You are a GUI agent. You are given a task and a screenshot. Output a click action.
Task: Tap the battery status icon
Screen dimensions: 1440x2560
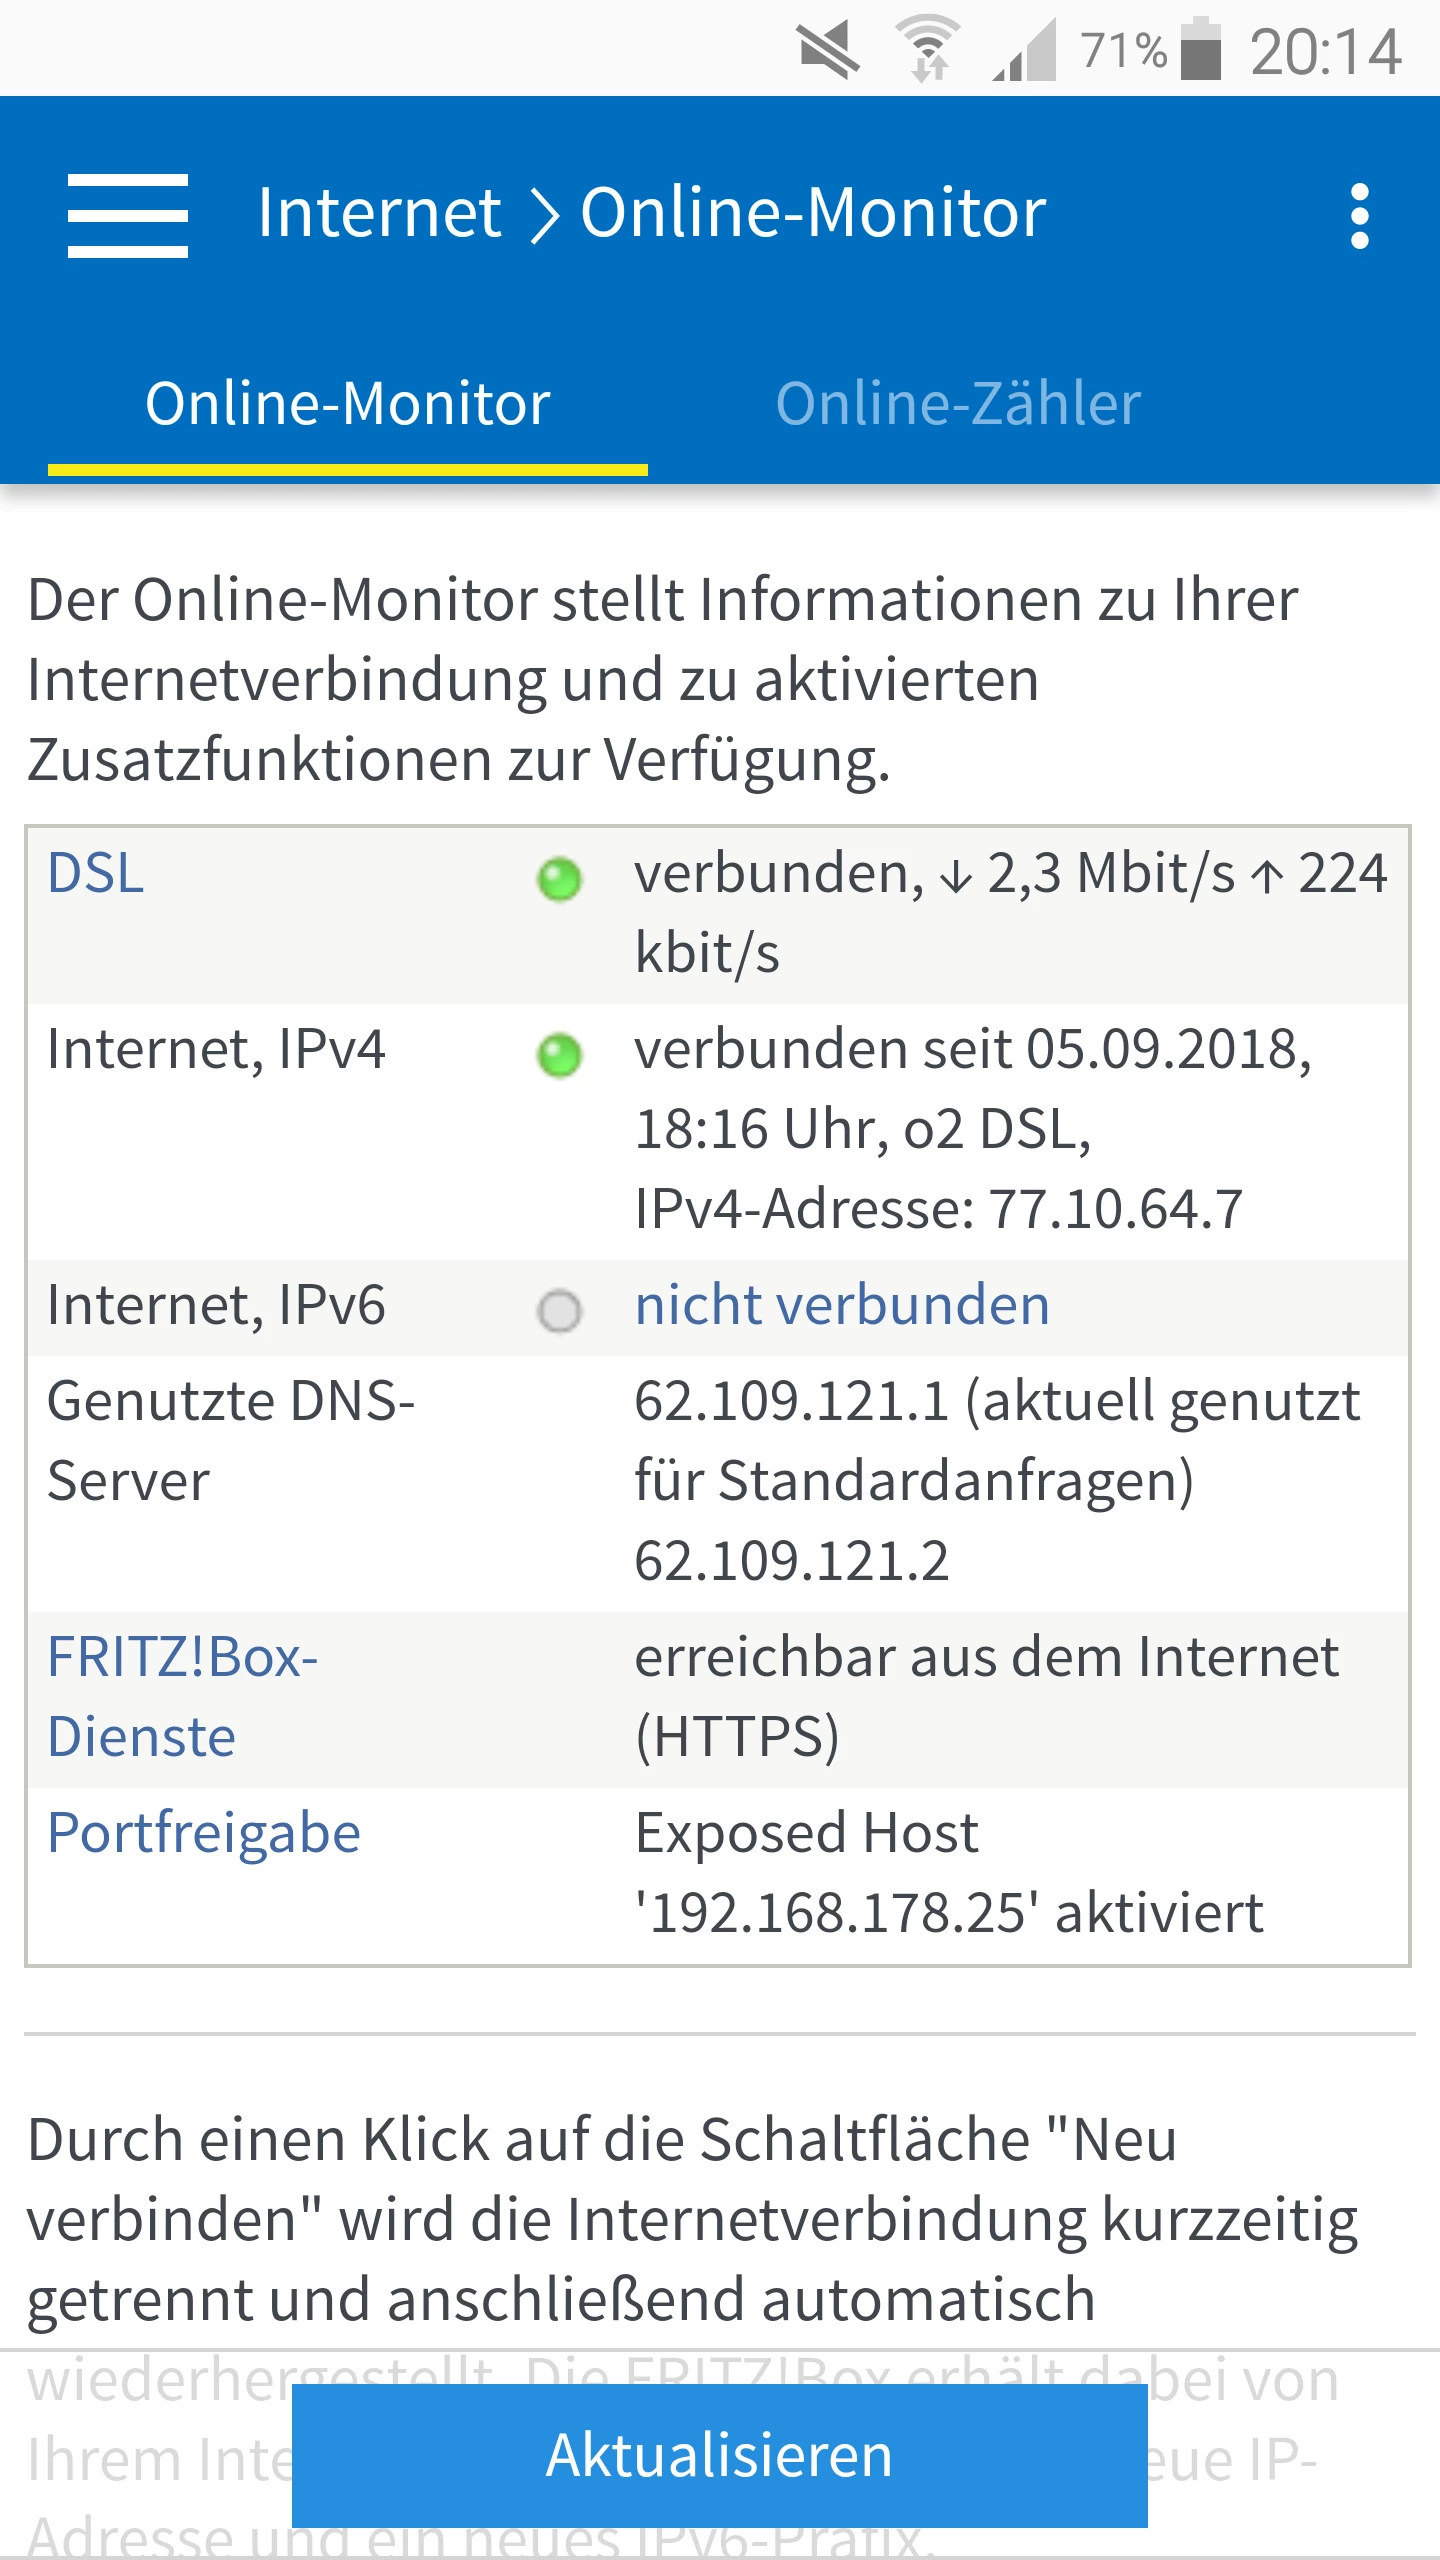(1201, 50)
